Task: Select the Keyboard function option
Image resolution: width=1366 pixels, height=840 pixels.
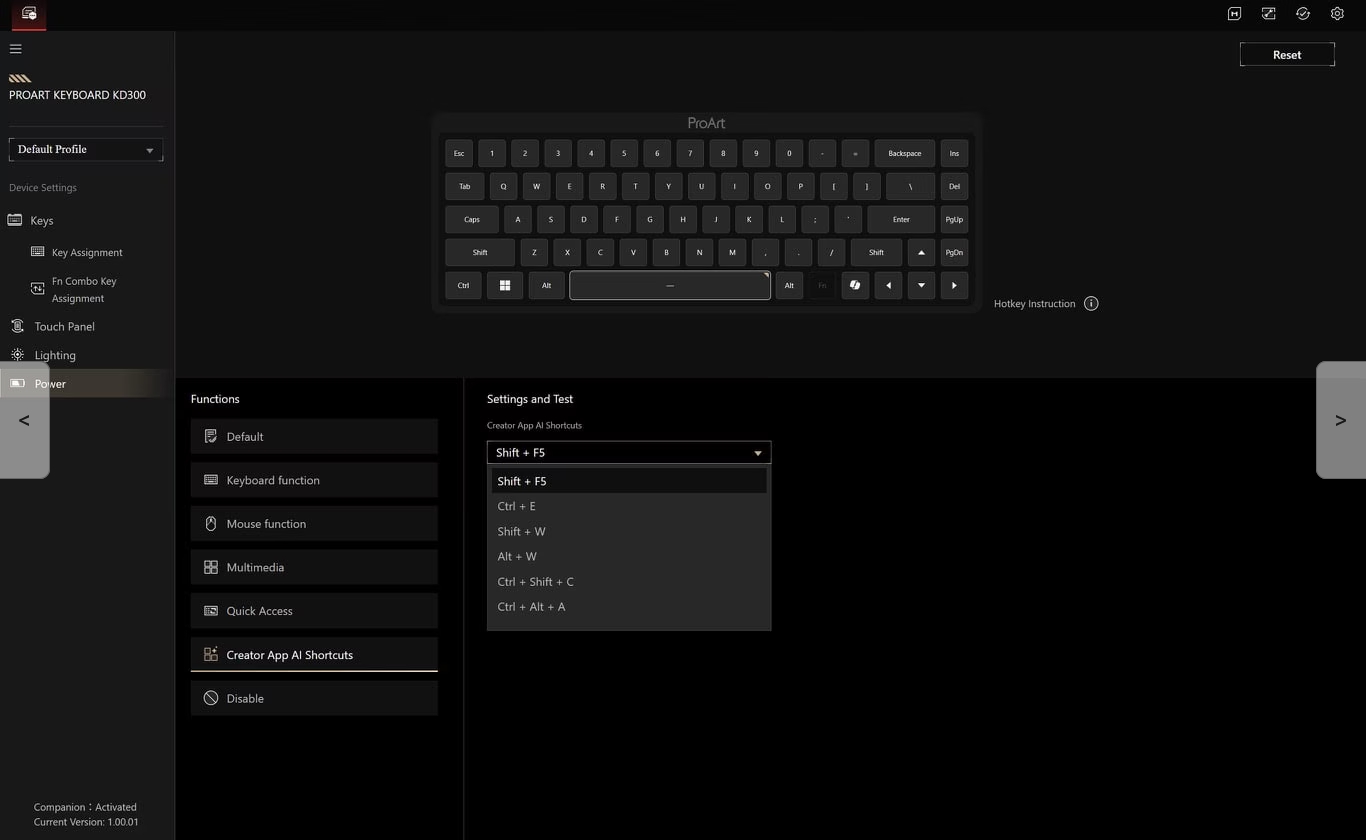Action: click(314, 480)
